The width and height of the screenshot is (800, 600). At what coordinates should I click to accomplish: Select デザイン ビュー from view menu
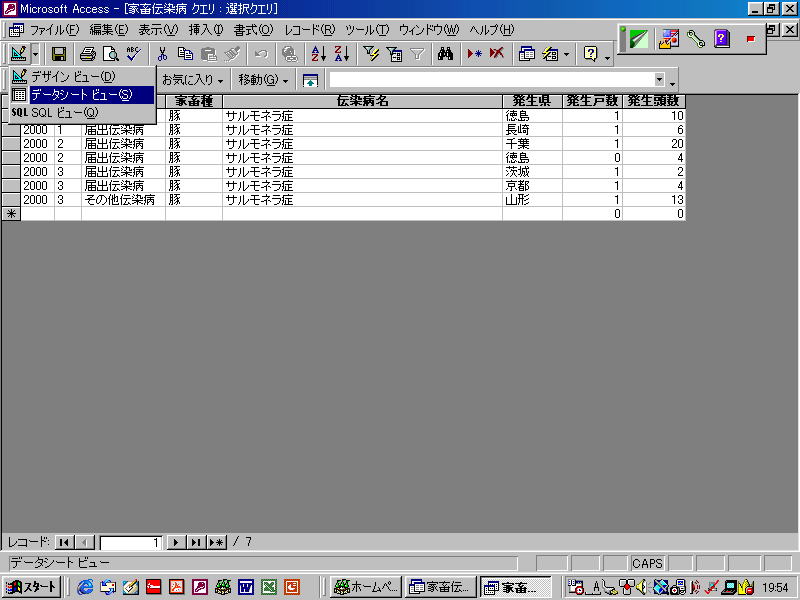pos(73,77)
